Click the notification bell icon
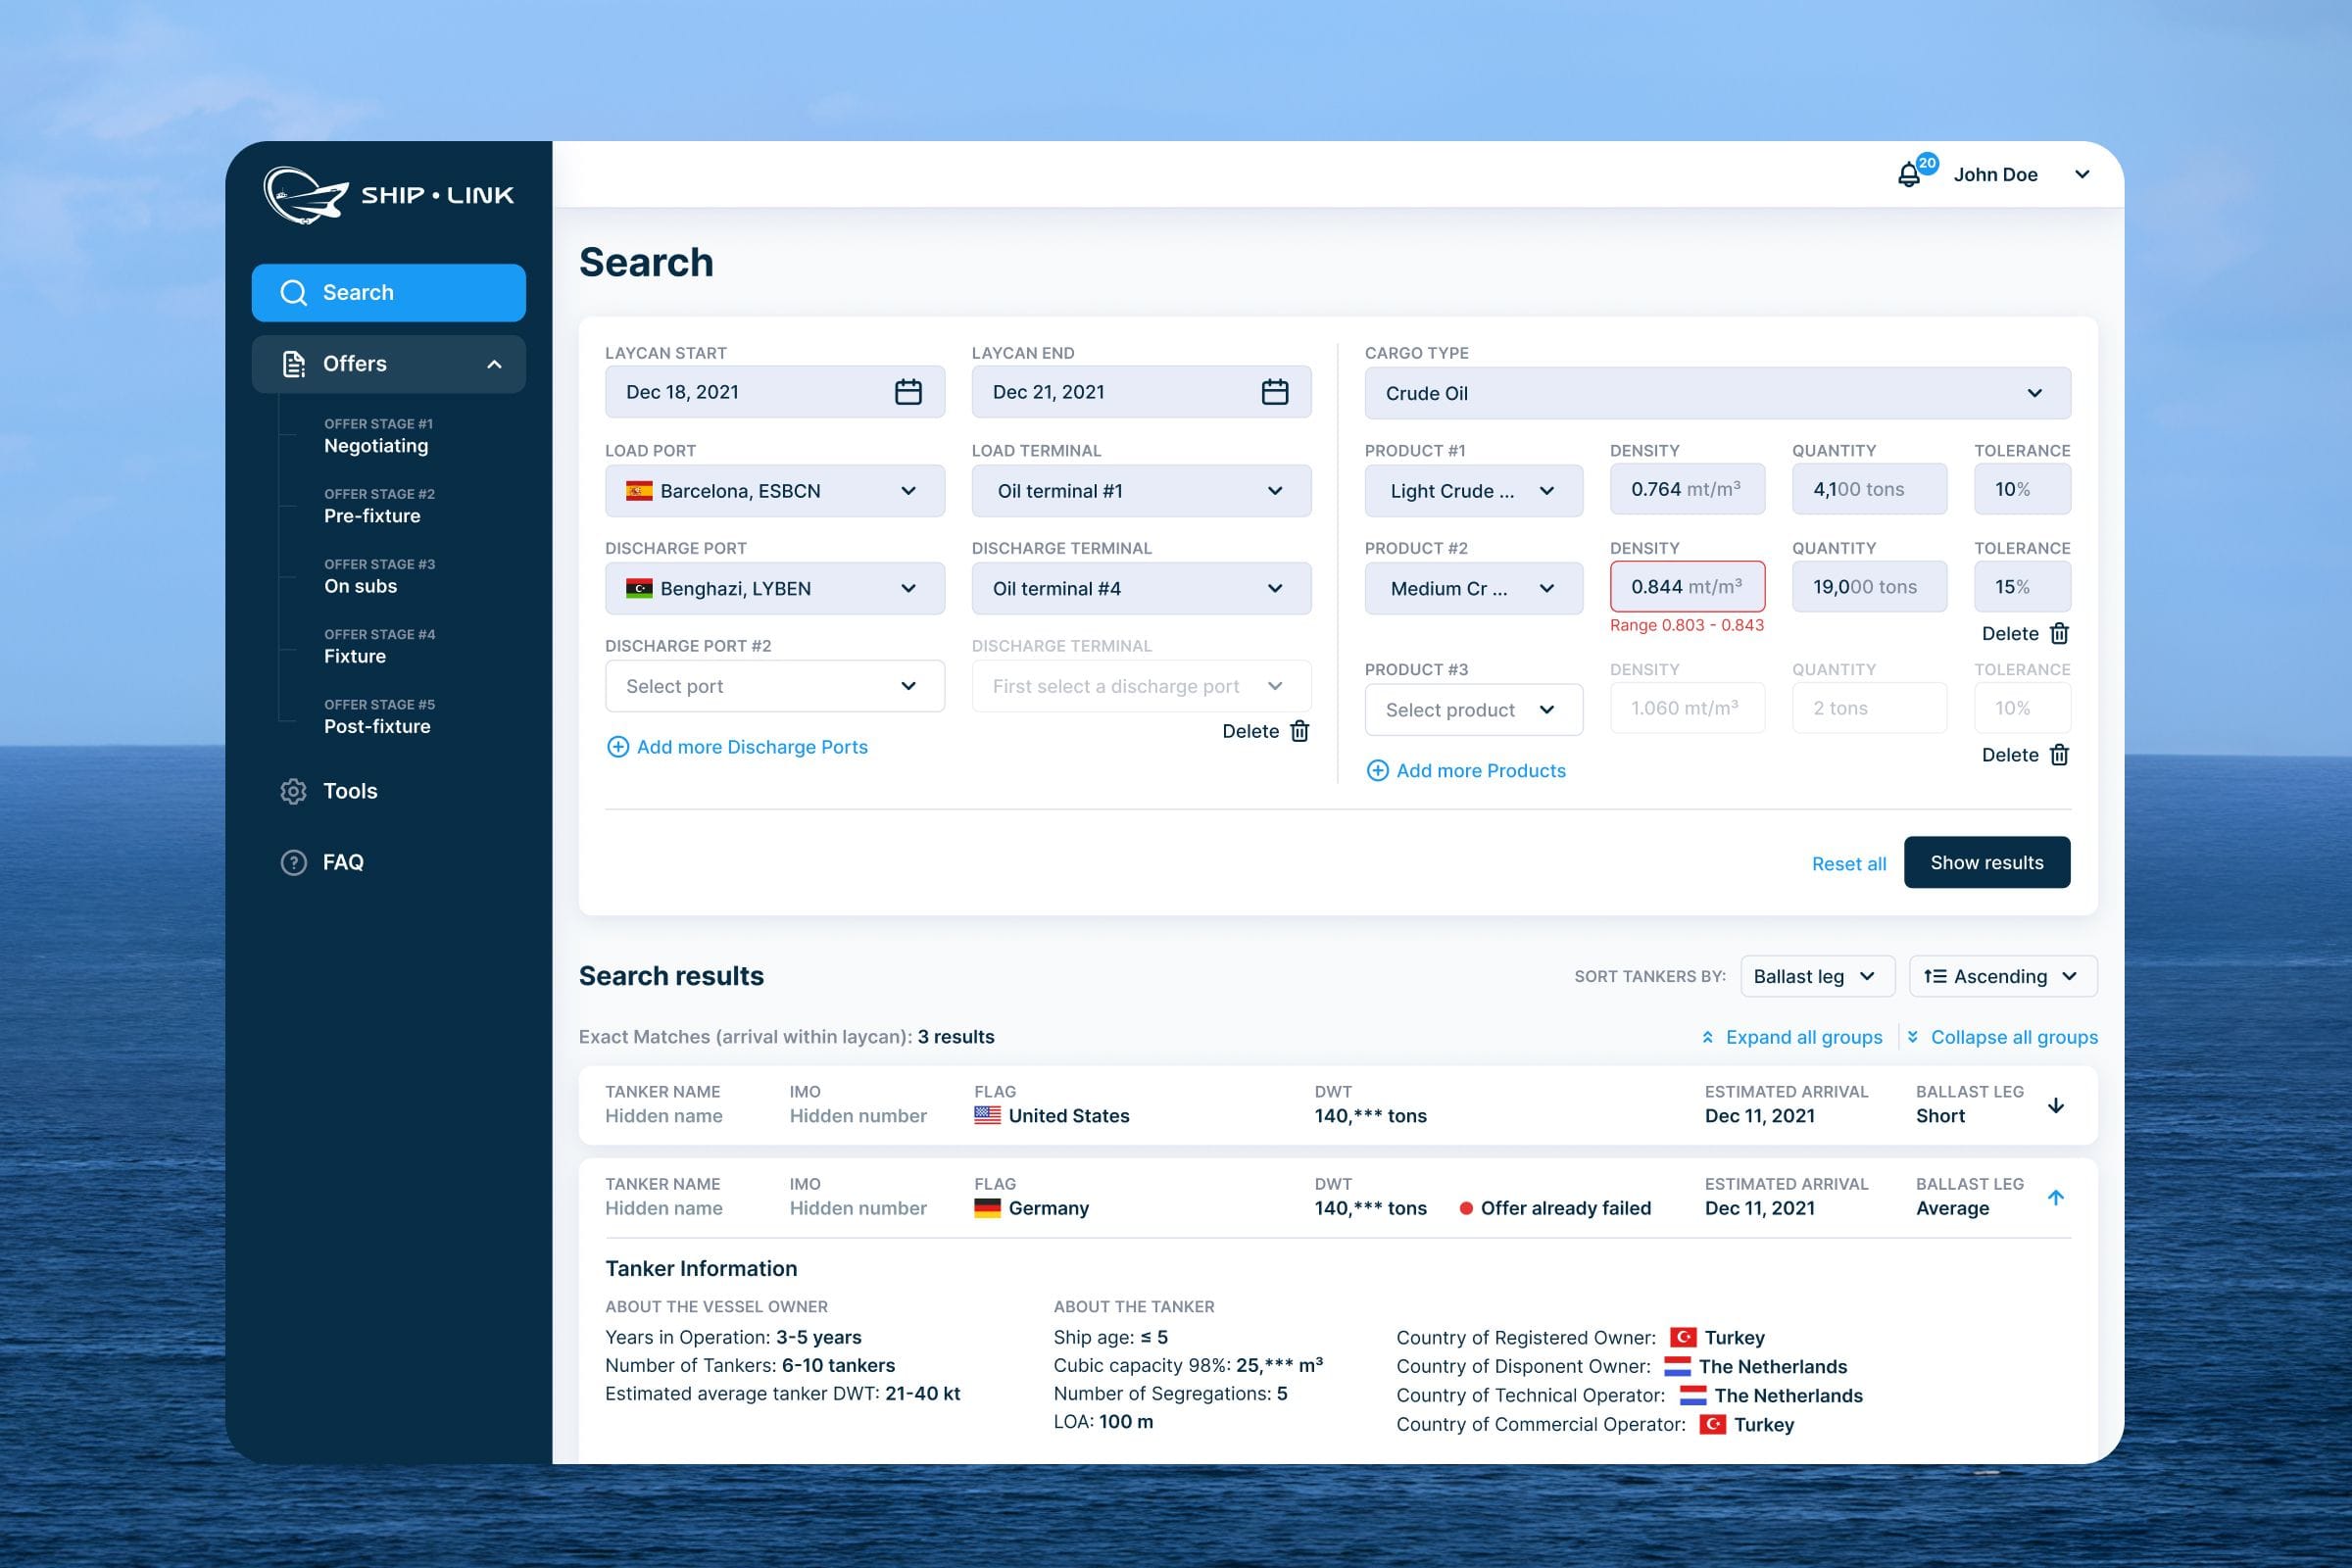 click(1908, 175)
